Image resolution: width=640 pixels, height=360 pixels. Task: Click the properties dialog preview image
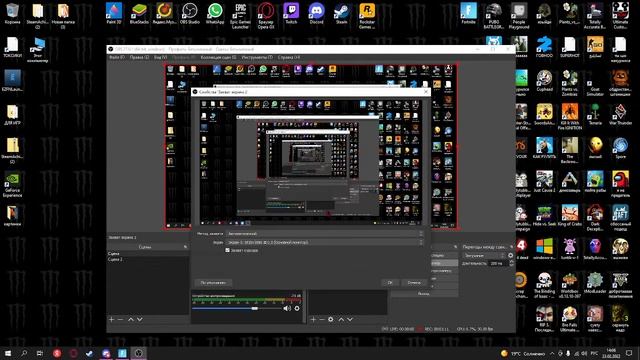[311, 162]
